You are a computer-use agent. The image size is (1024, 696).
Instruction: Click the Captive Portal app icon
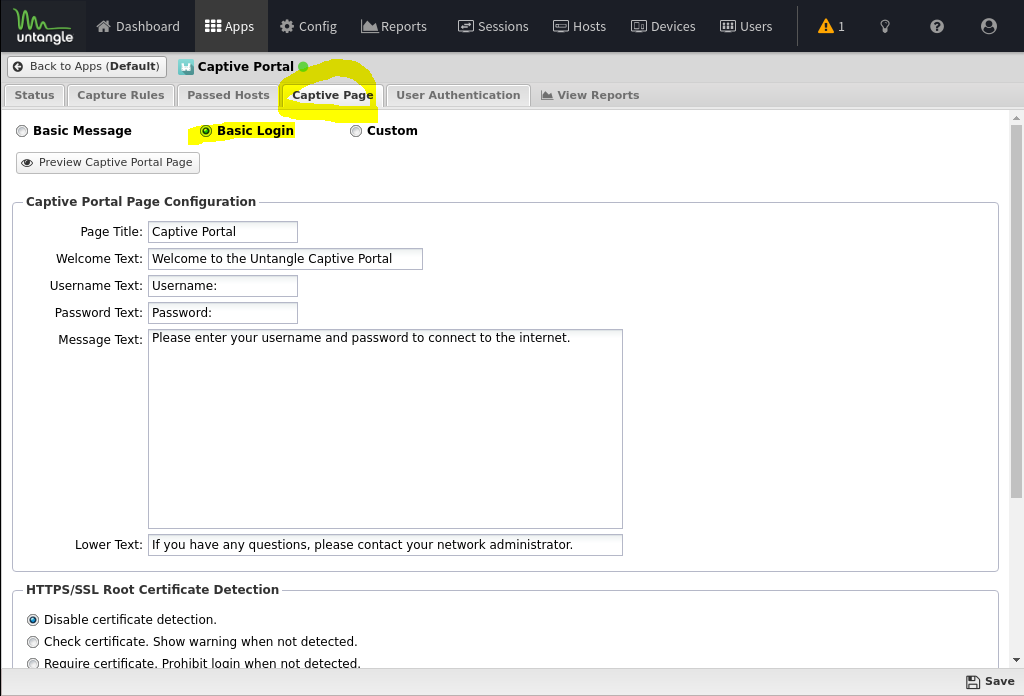pyautogui.click(x=185, y=67)
